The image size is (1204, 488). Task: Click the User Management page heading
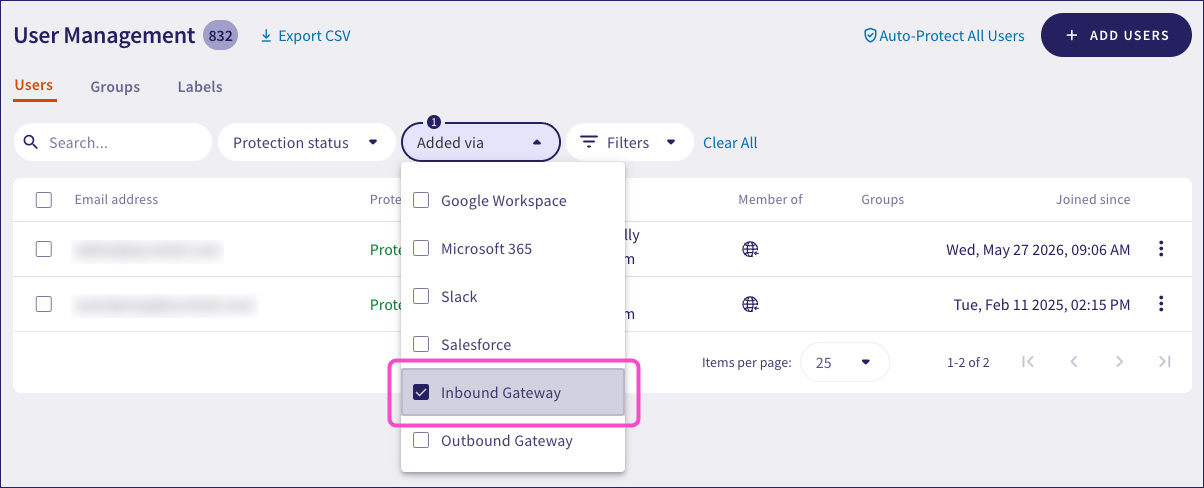(104, 36)
